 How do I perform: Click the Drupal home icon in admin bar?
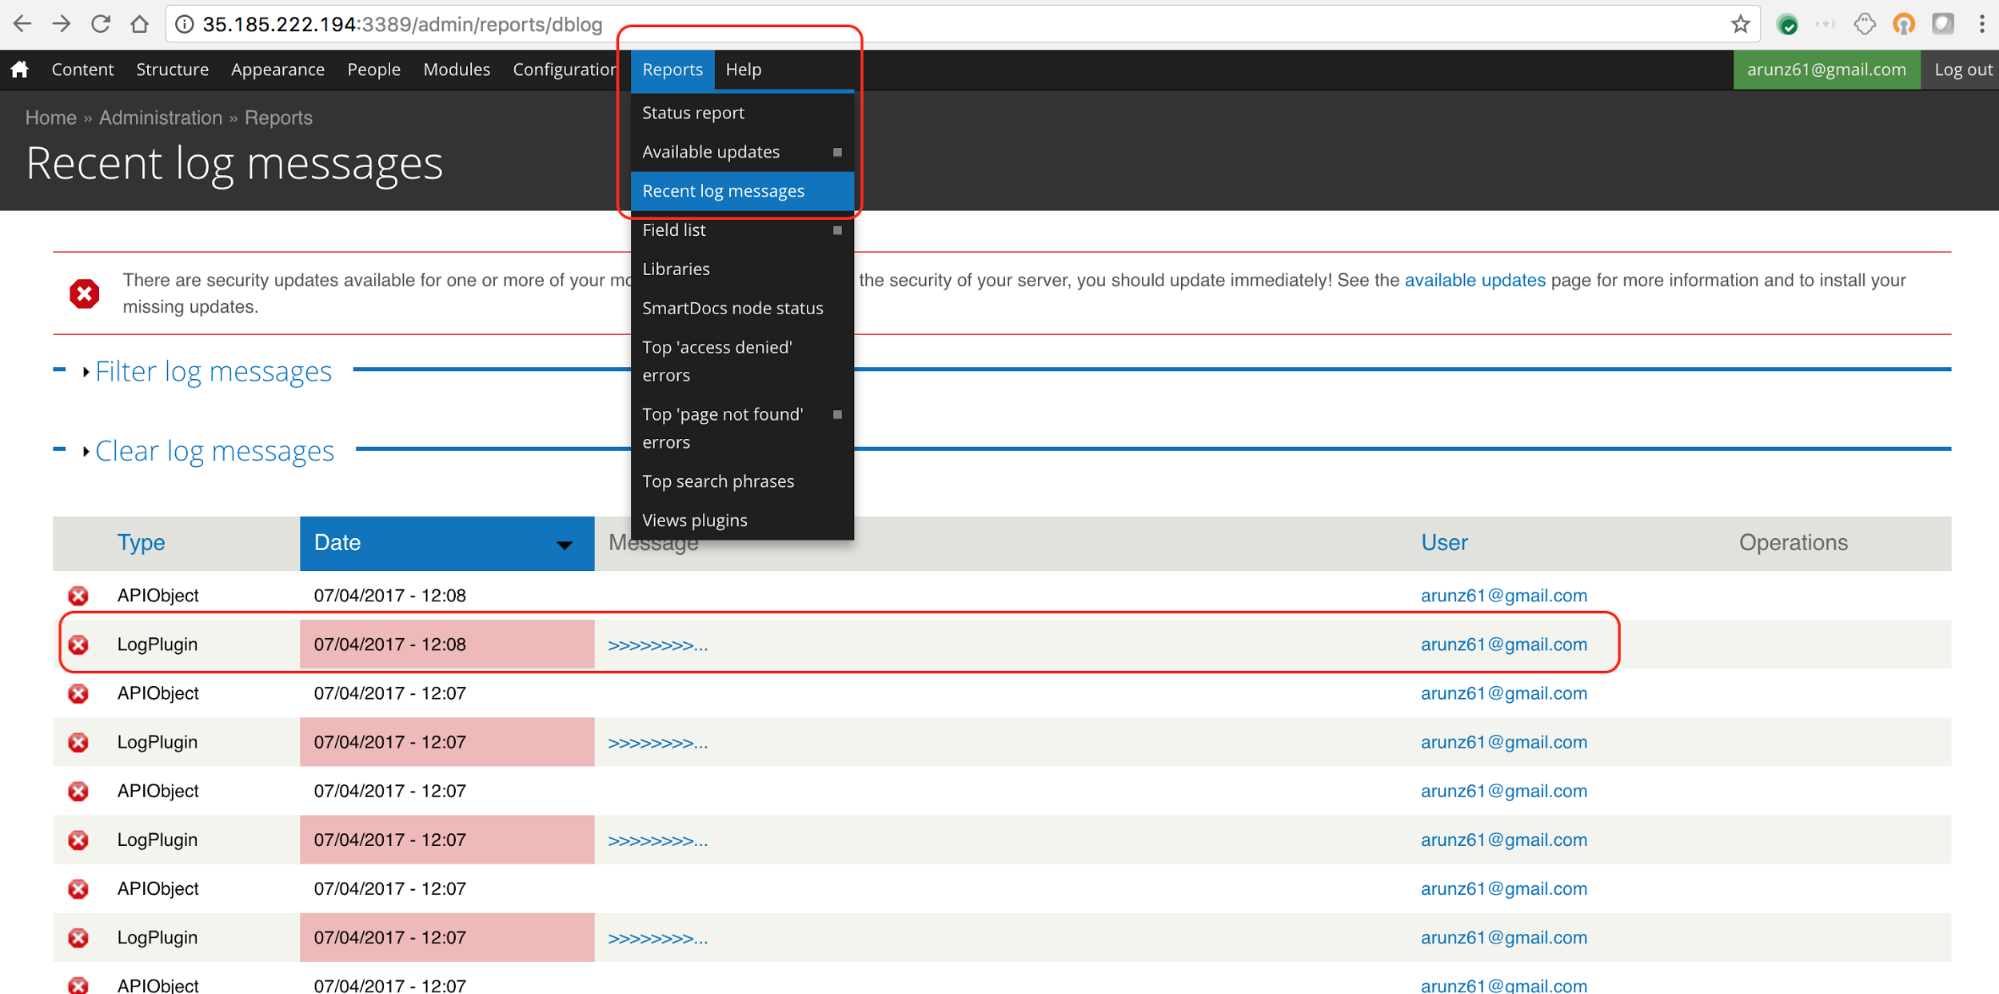20,69
